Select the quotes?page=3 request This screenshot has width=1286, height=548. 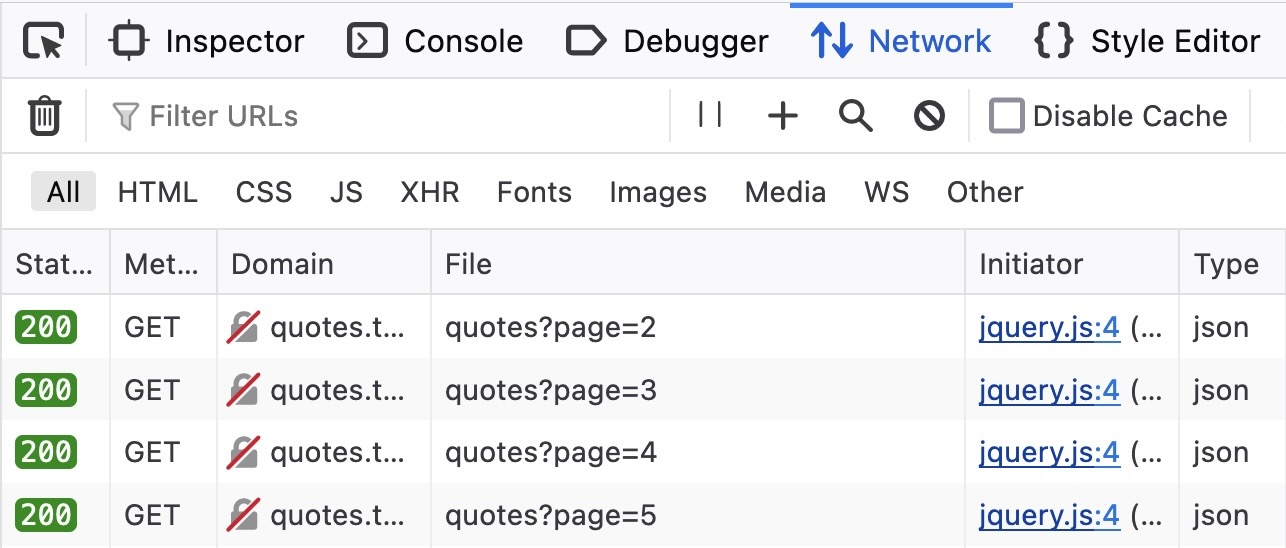coord(551,390)
